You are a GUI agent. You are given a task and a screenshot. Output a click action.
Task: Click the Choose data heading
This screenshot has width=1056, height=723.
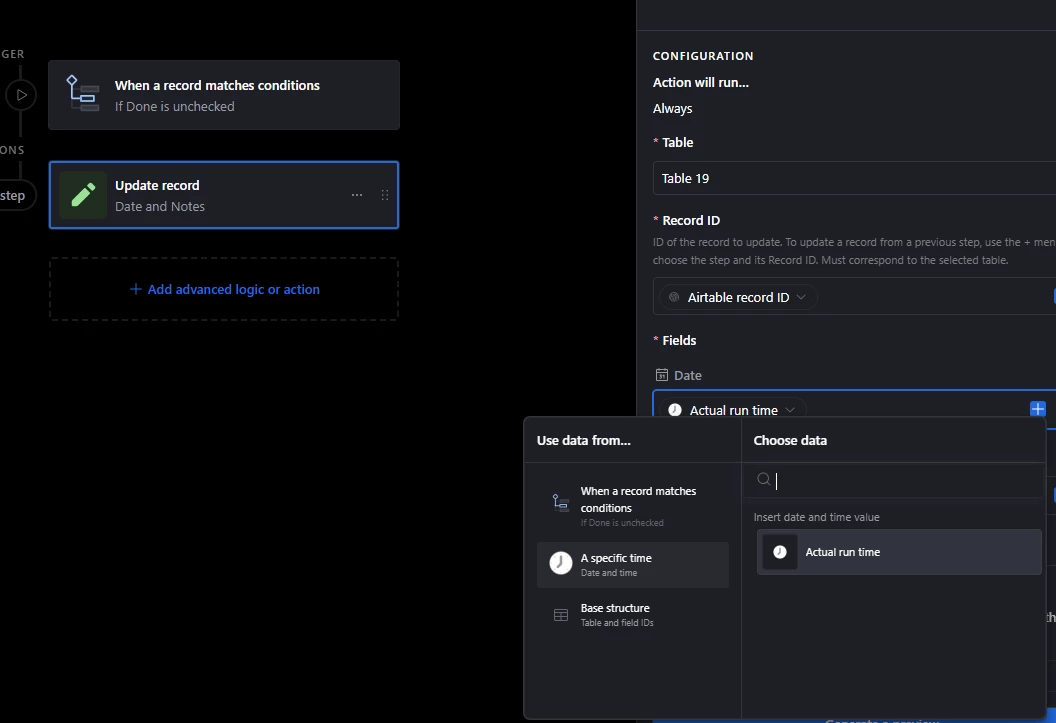[x=790, y=440]
